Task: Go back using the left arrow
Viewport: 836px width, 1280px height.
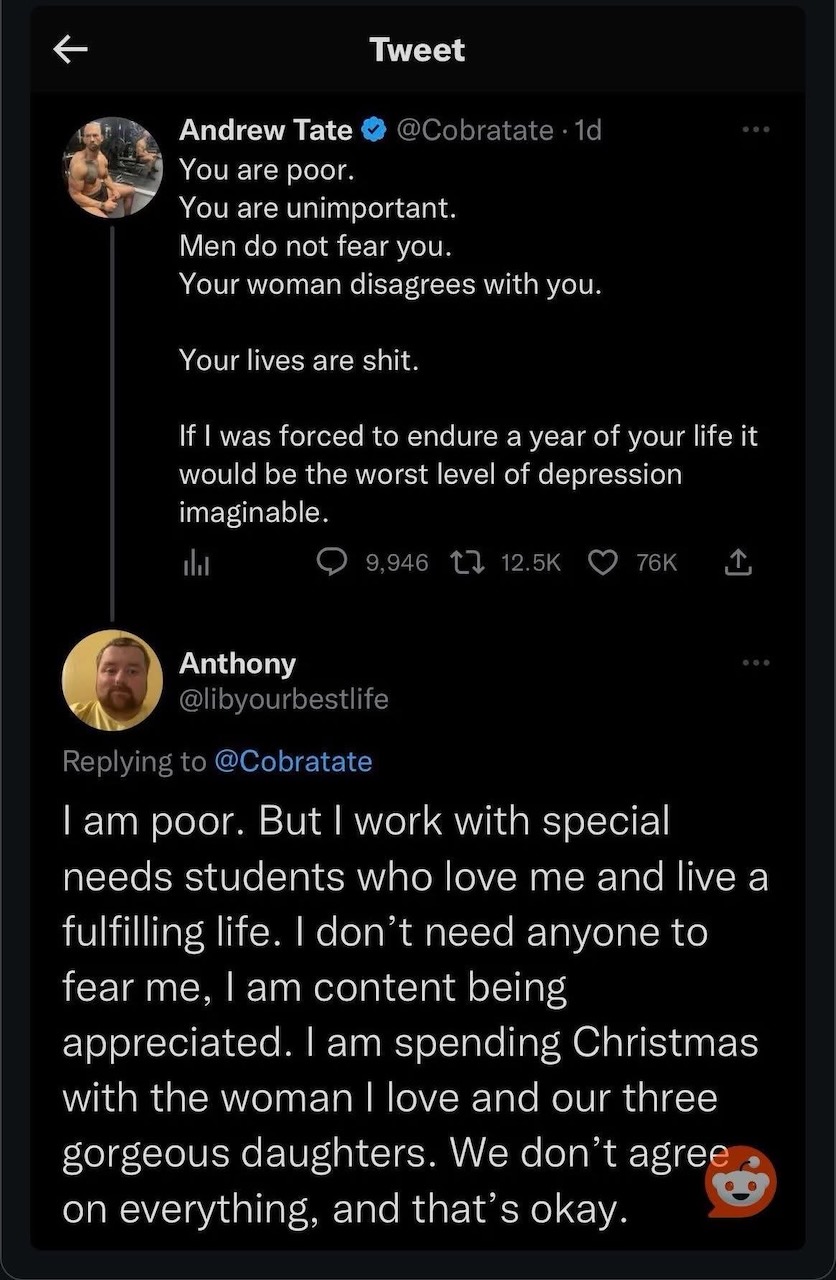Action: tap(71, 50)
